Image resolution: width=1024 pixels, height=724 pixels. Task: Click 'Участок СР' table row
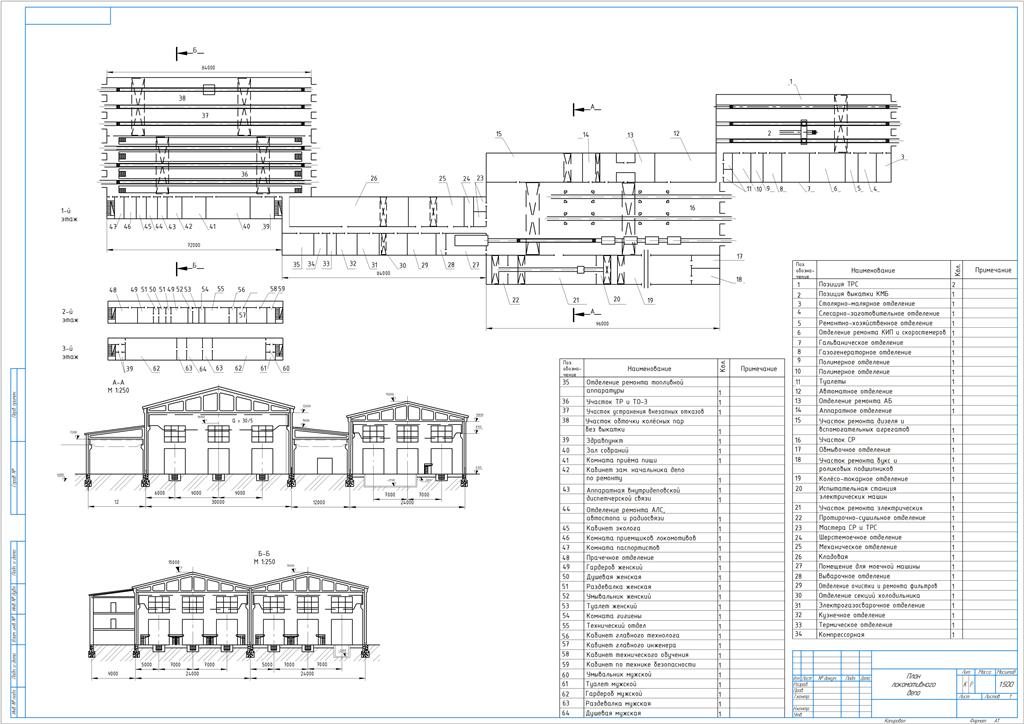pos(904,440)
